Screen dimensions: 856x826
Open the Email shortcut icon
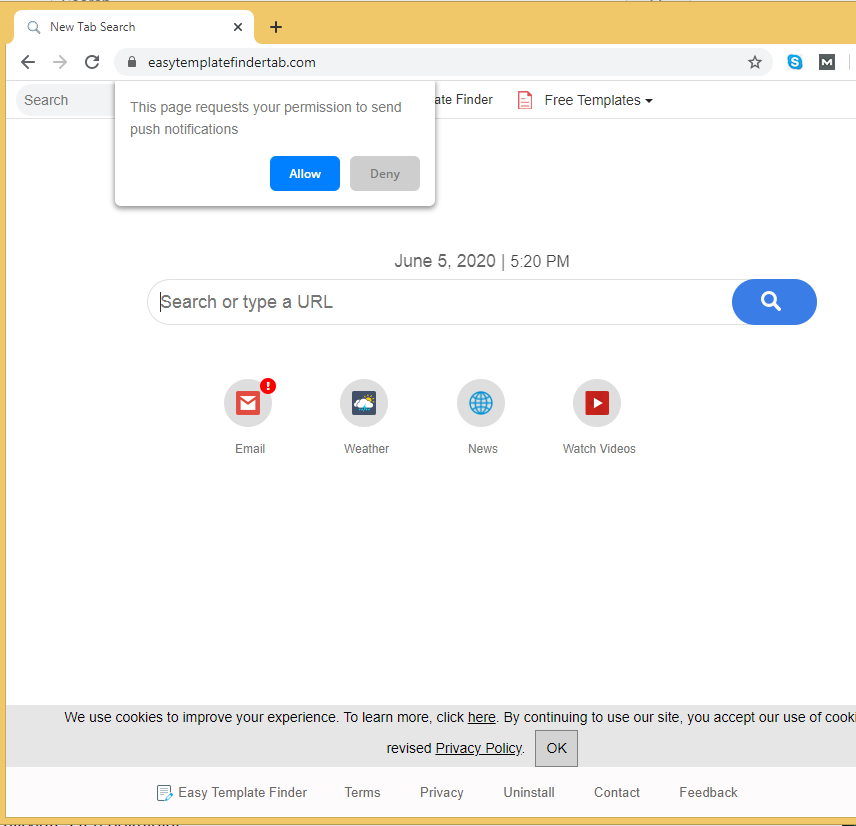point(248,403)
